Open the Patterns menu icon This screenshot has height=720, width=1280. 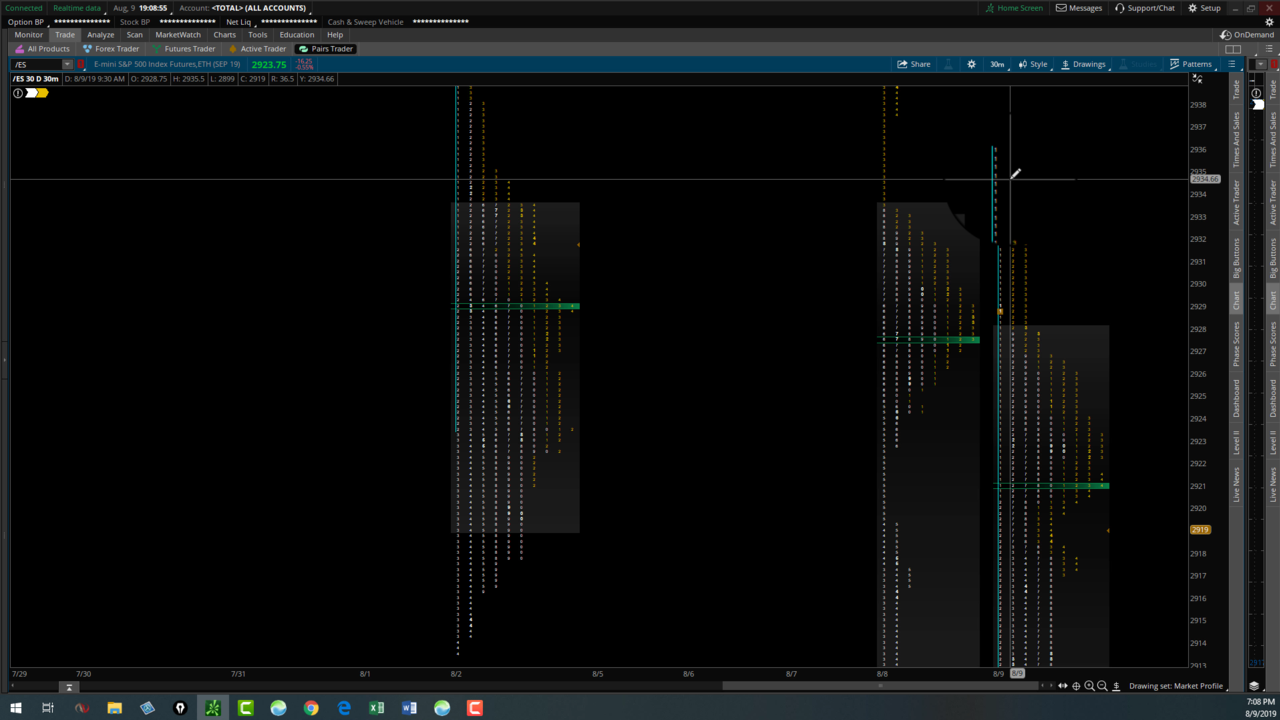tap(1175, 64)
